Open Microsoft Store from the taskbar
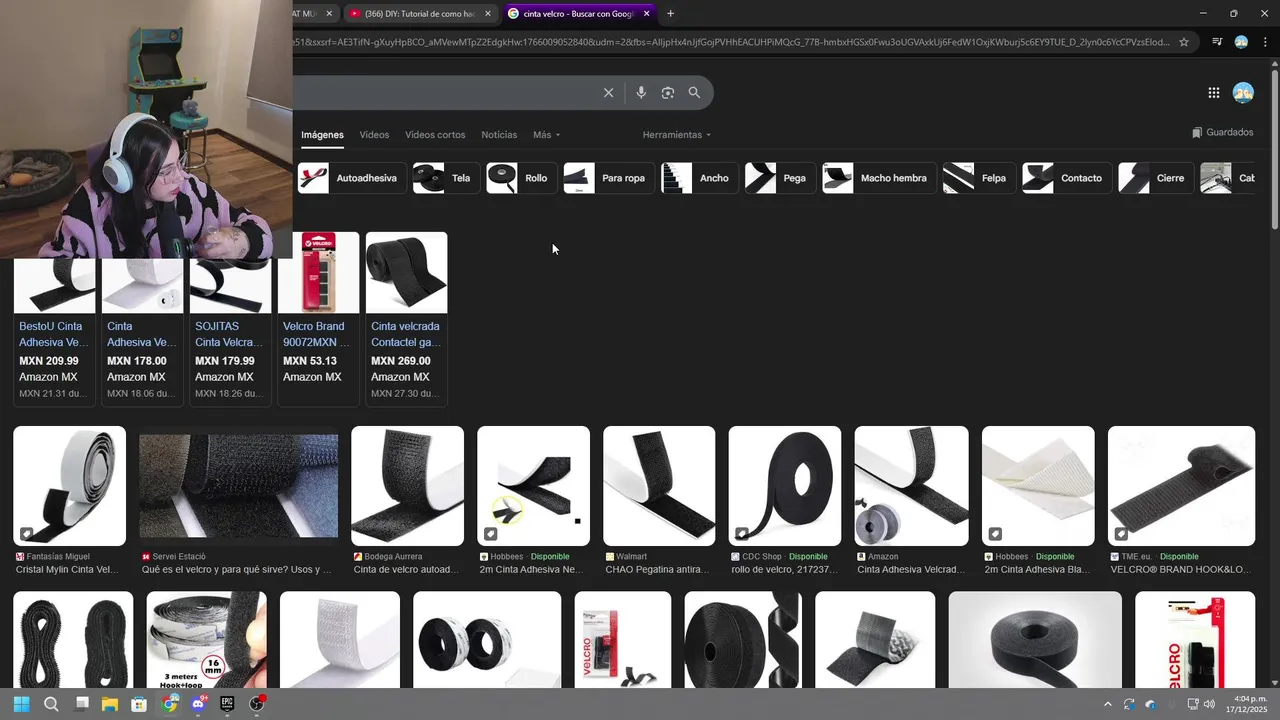Image resolution: width=1280 pixels, height=720 pixels. (139, 704)
